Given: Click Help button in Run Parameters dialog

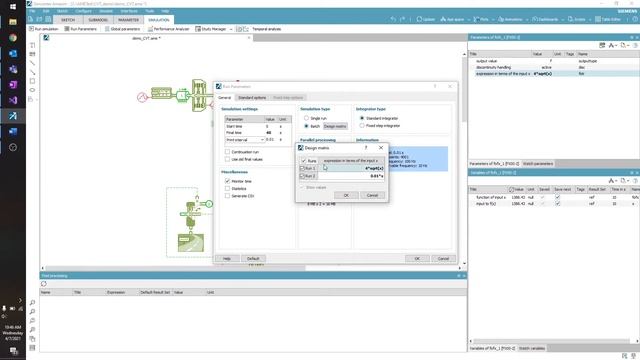Looking at the screenshot, I should pyautogui.click(x=227, y=258).
